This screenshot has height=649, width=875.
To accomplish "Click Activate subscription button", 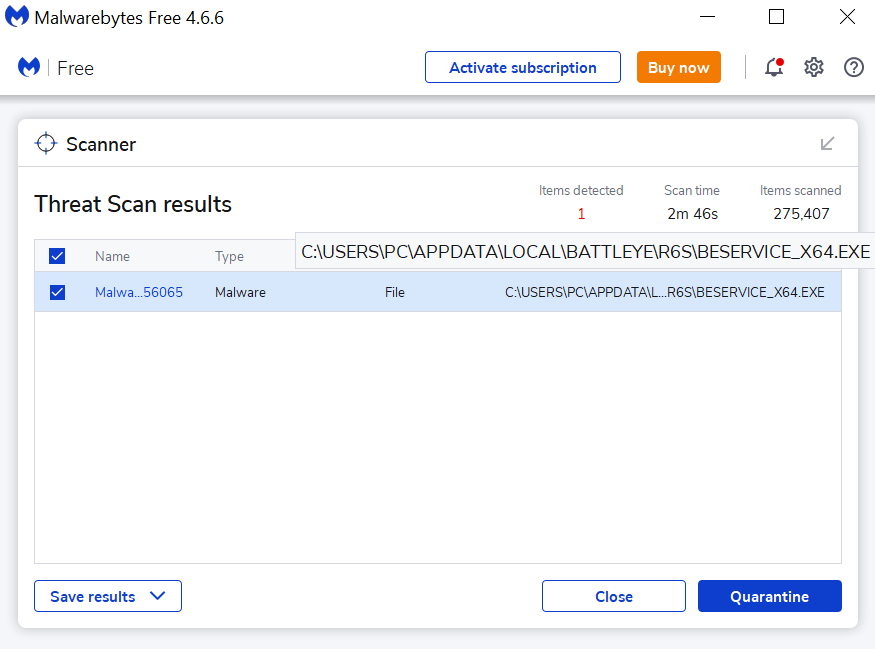I will click(x=523, y=68).
